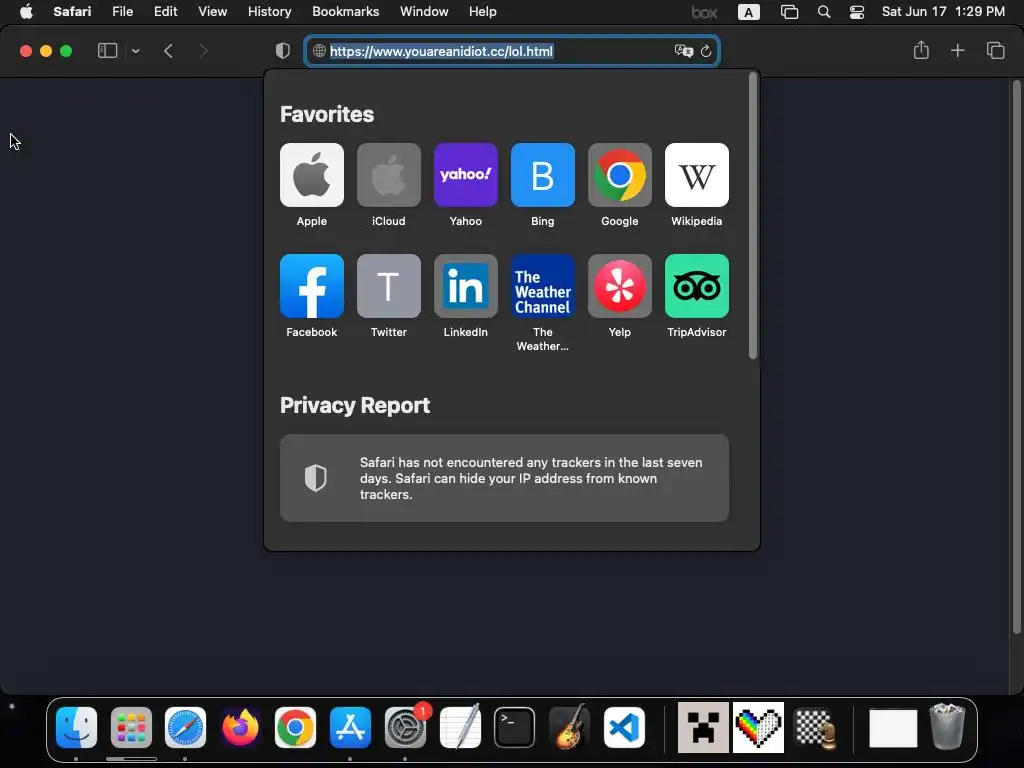Open the Trash
Viewport: 1024px width, 768px height.
(x=948, y=726)
